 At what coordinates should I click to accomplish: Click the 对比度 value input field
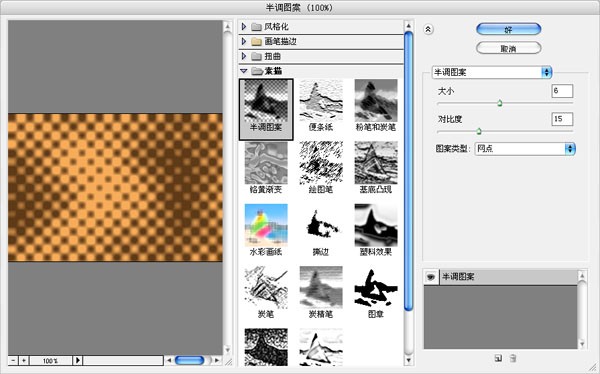point(562,119)
